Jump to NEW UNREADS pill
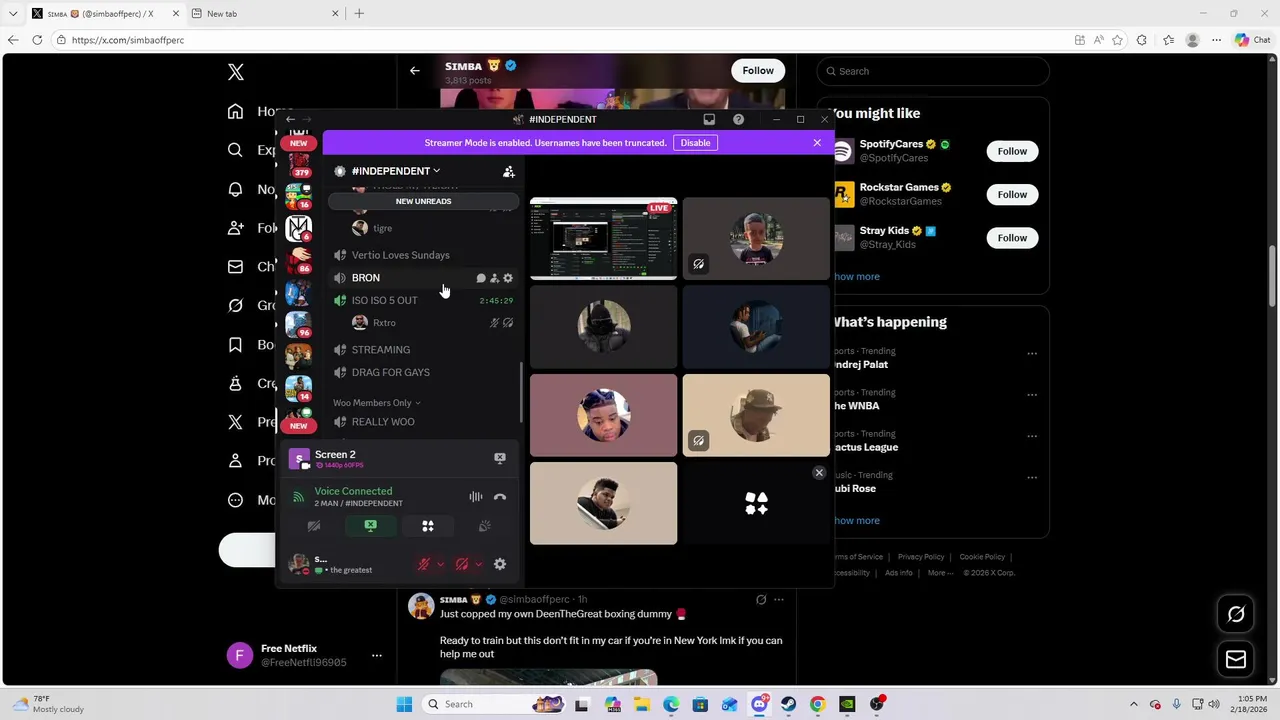This screenshot has width=1280, height=720. [423, 201]
